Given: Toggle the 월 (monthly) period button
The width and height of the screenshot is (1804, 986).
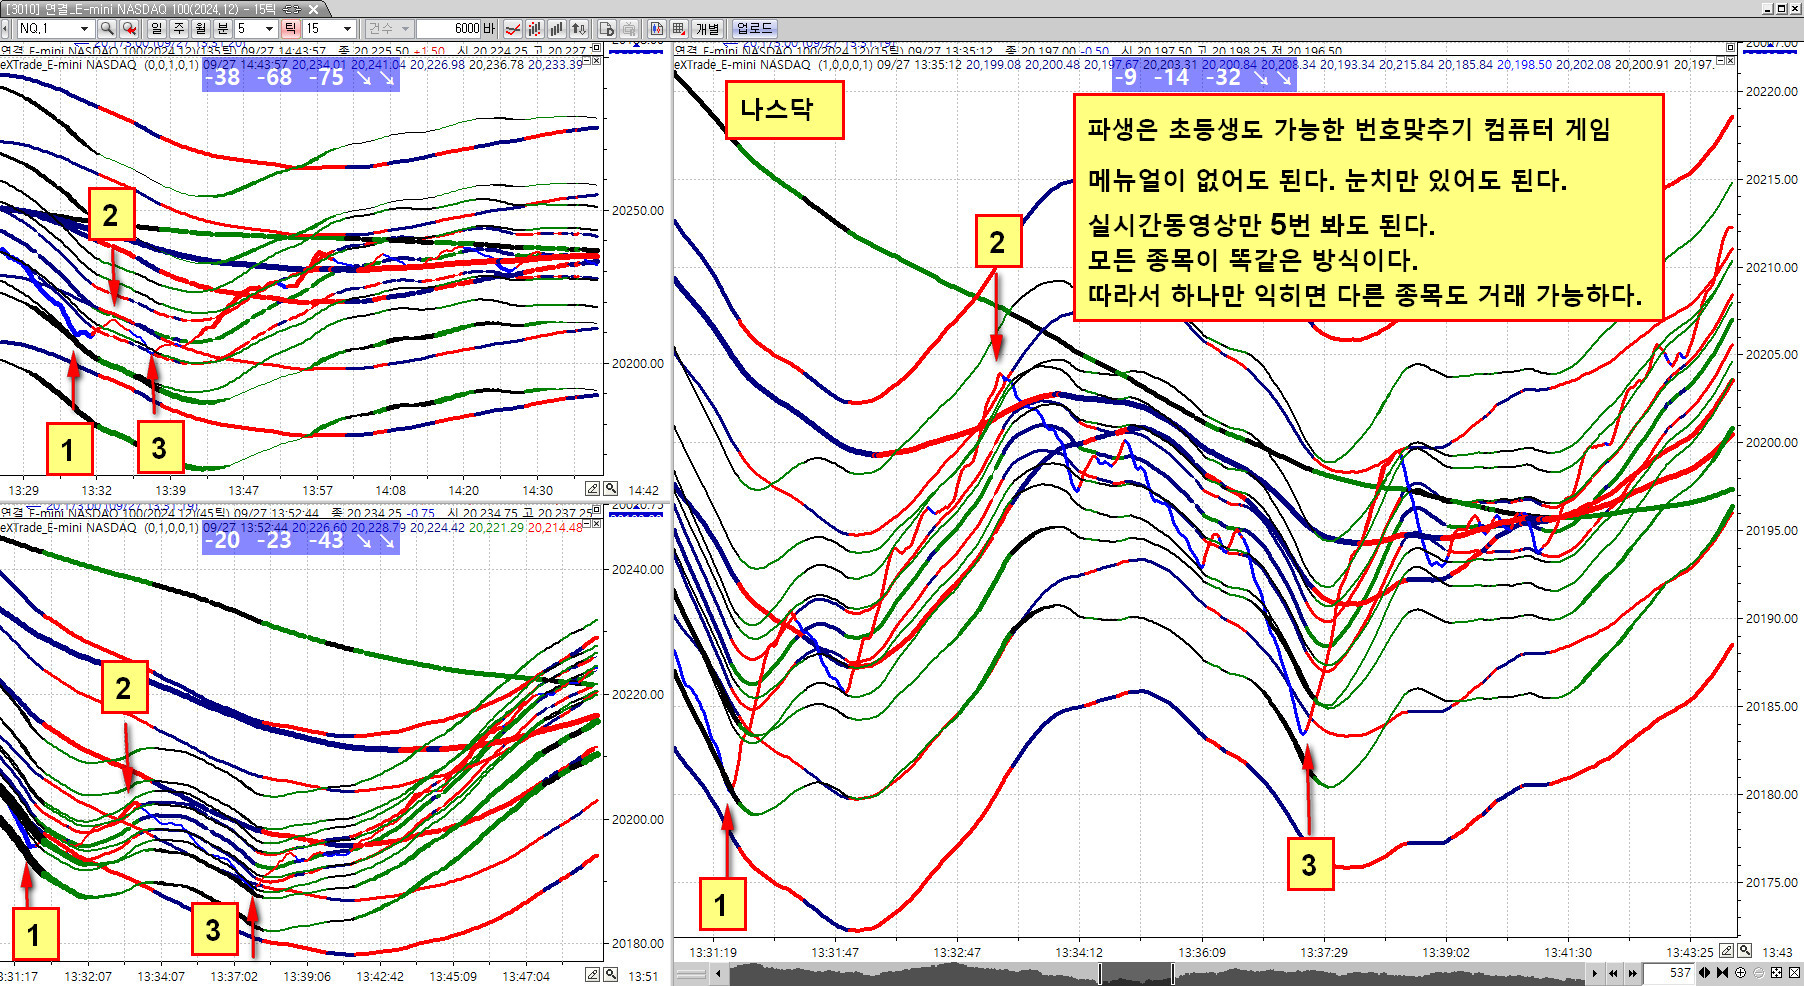Looking at the screenshot, I should click(x=200, y=28).
